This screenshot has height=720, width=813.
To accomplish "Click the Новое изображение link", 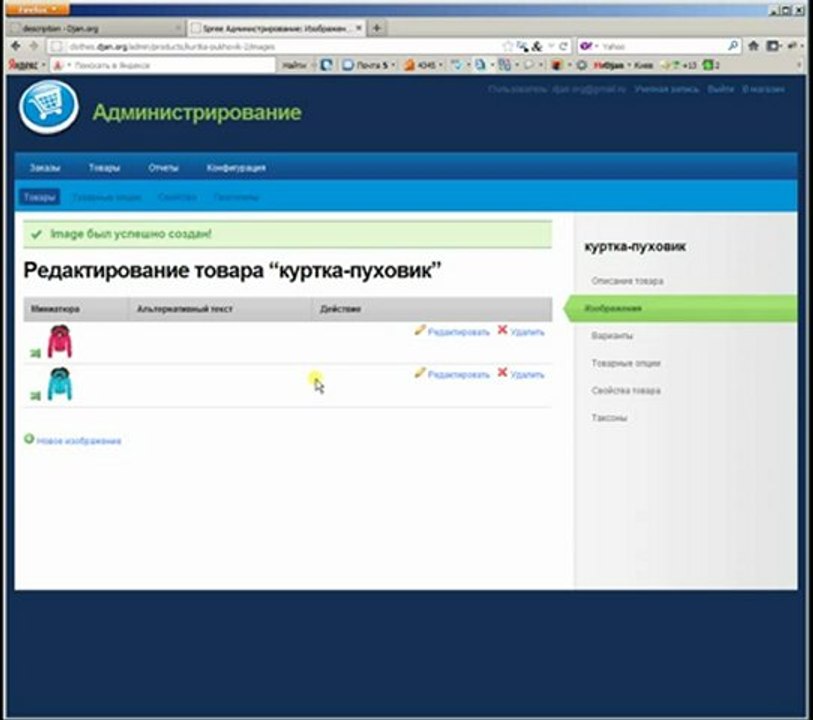I will pos(79,441).
